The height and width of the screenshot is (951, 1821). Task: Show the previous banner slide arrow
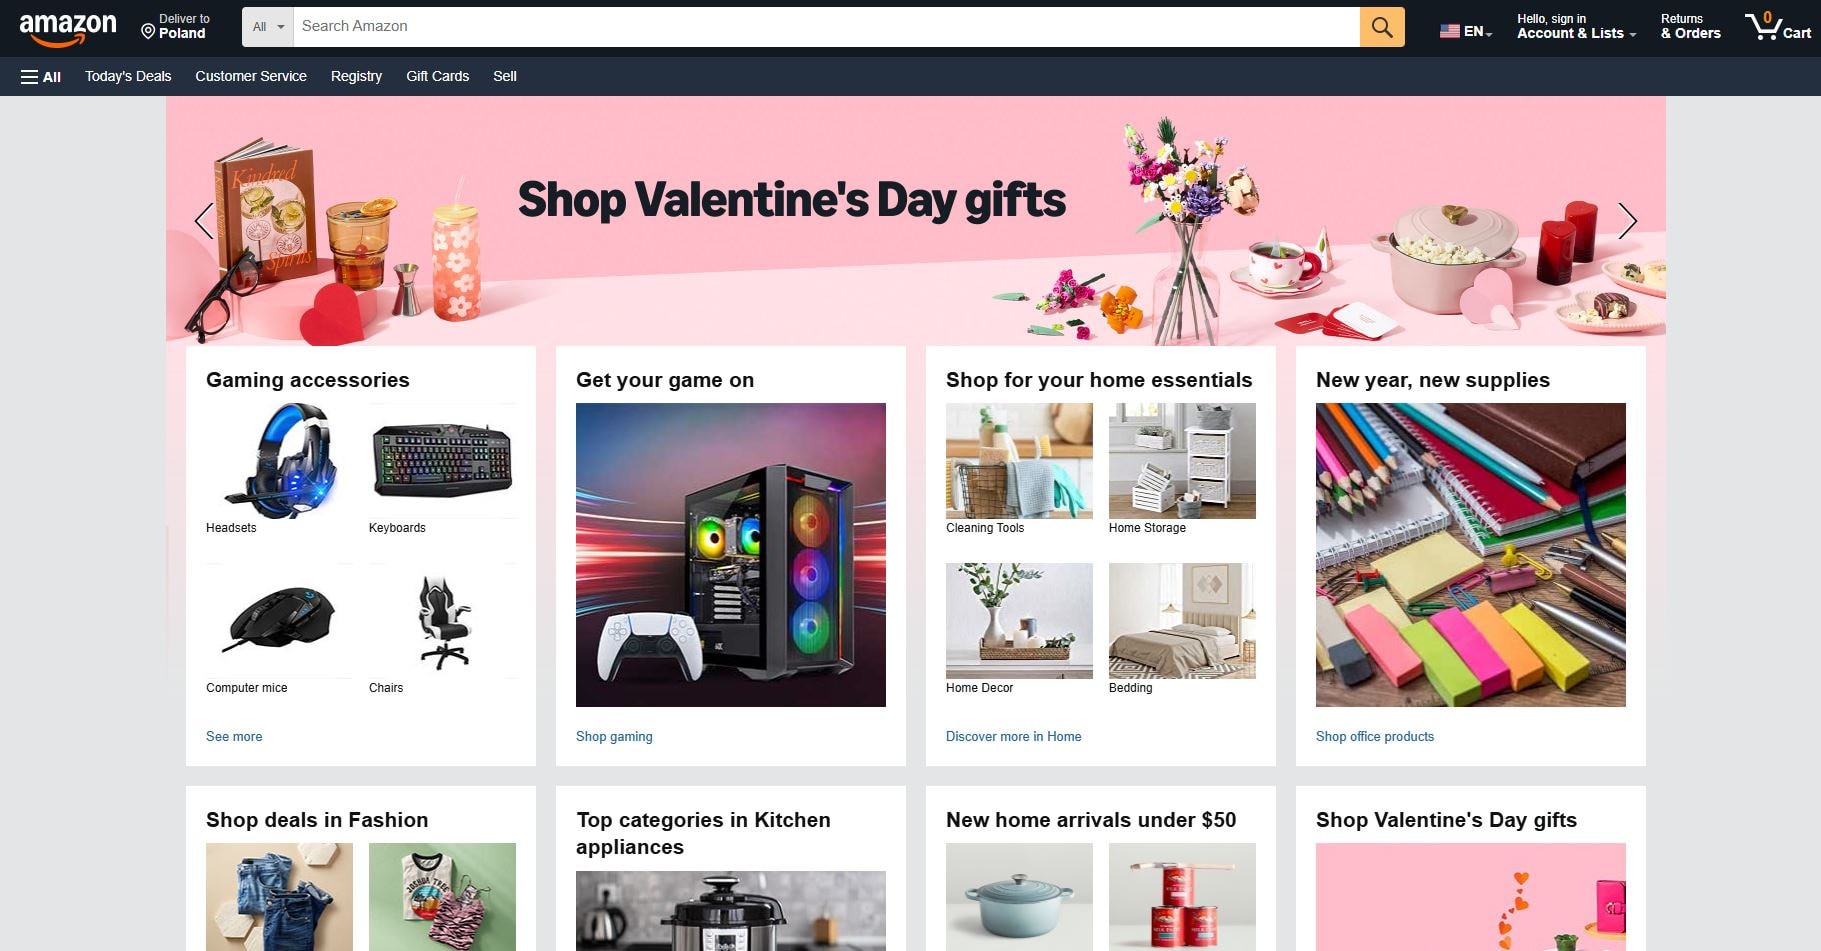(204, 221)
